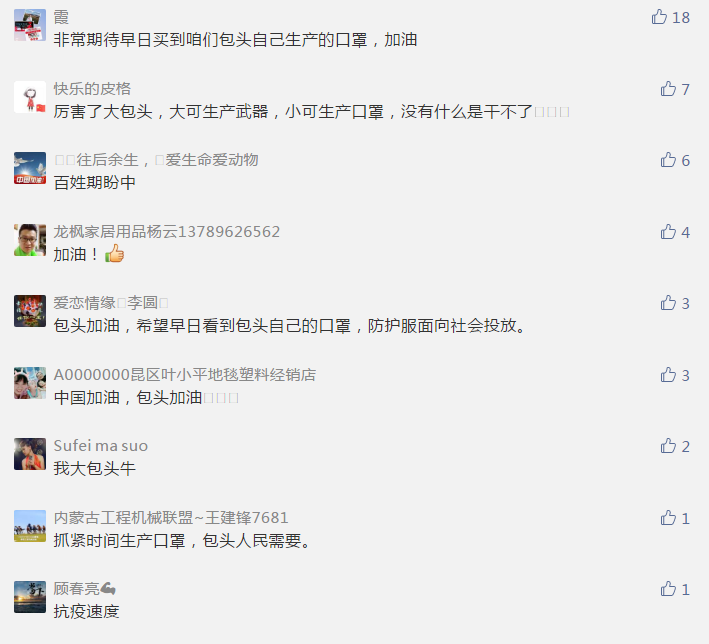Viewport: 709px width, 644px height.
Task: Open the first commenter's avatar
Action: 30,25
